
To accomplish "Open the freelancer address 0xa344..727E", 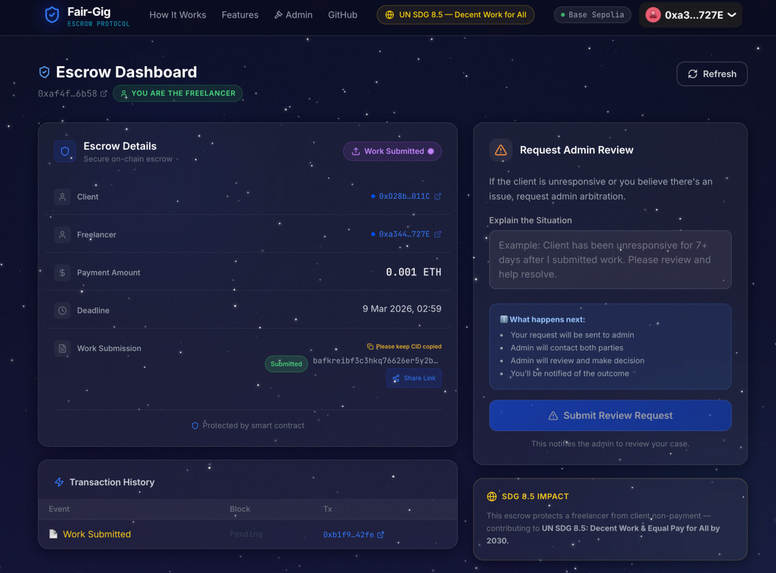I will coord(404,234).
